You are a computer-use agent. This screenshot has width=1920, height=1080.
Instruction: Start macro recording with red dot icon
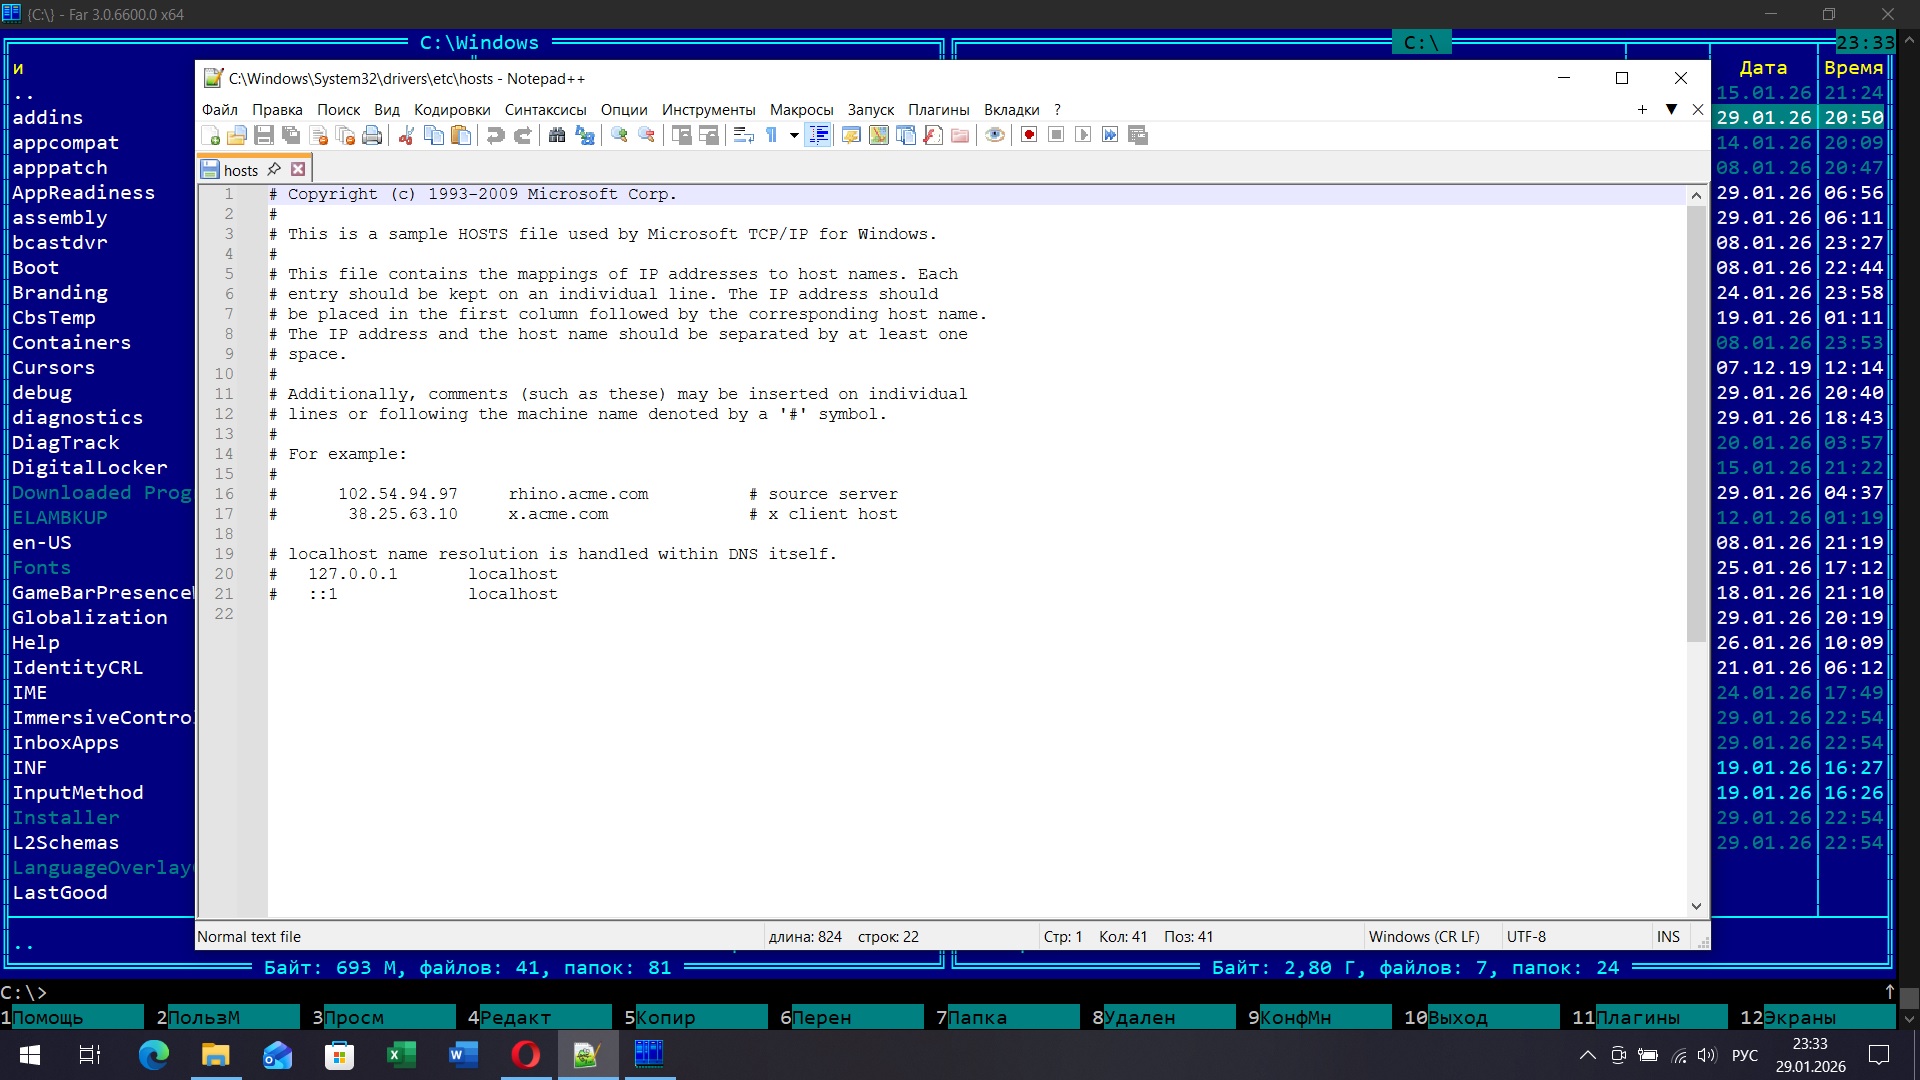(x=1029, y=136)
